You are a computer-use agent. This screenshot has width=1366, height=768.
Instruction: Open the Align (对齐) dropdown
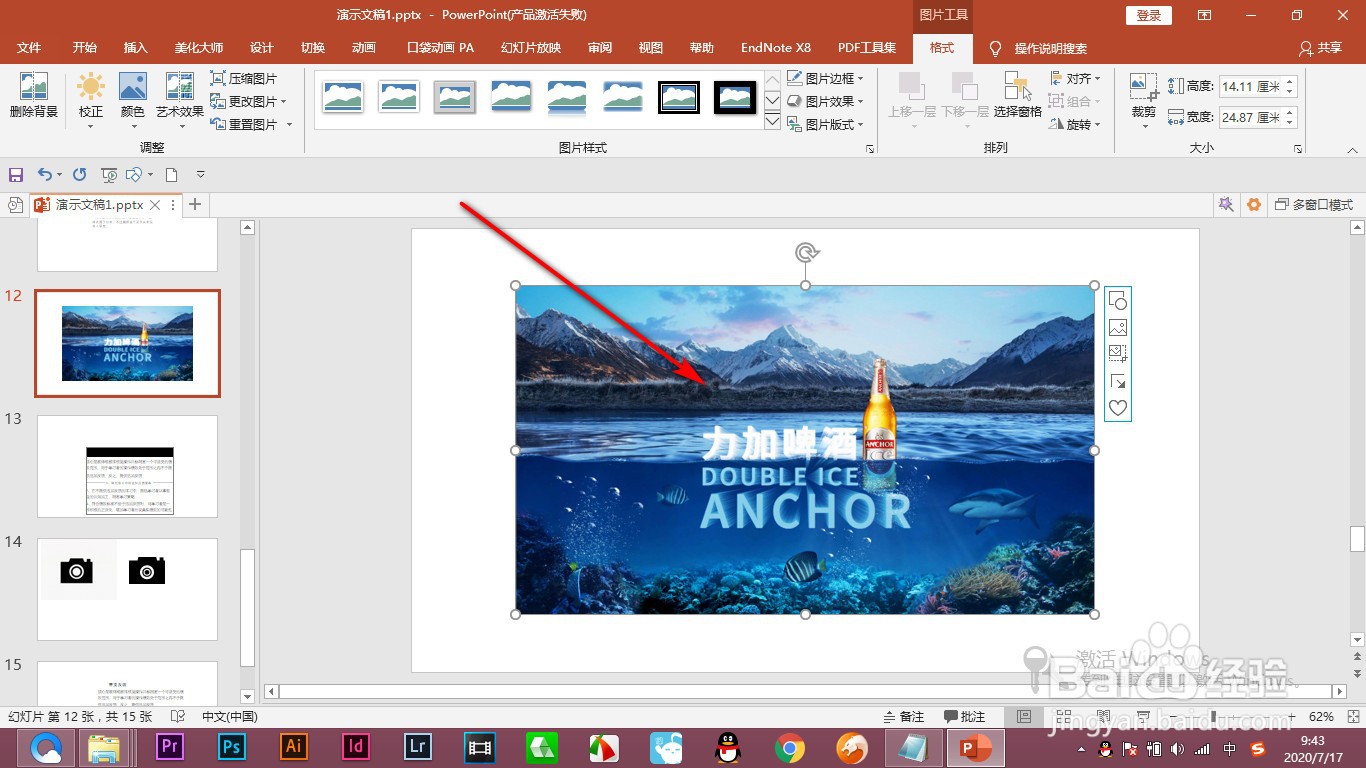coord(1076,78)
